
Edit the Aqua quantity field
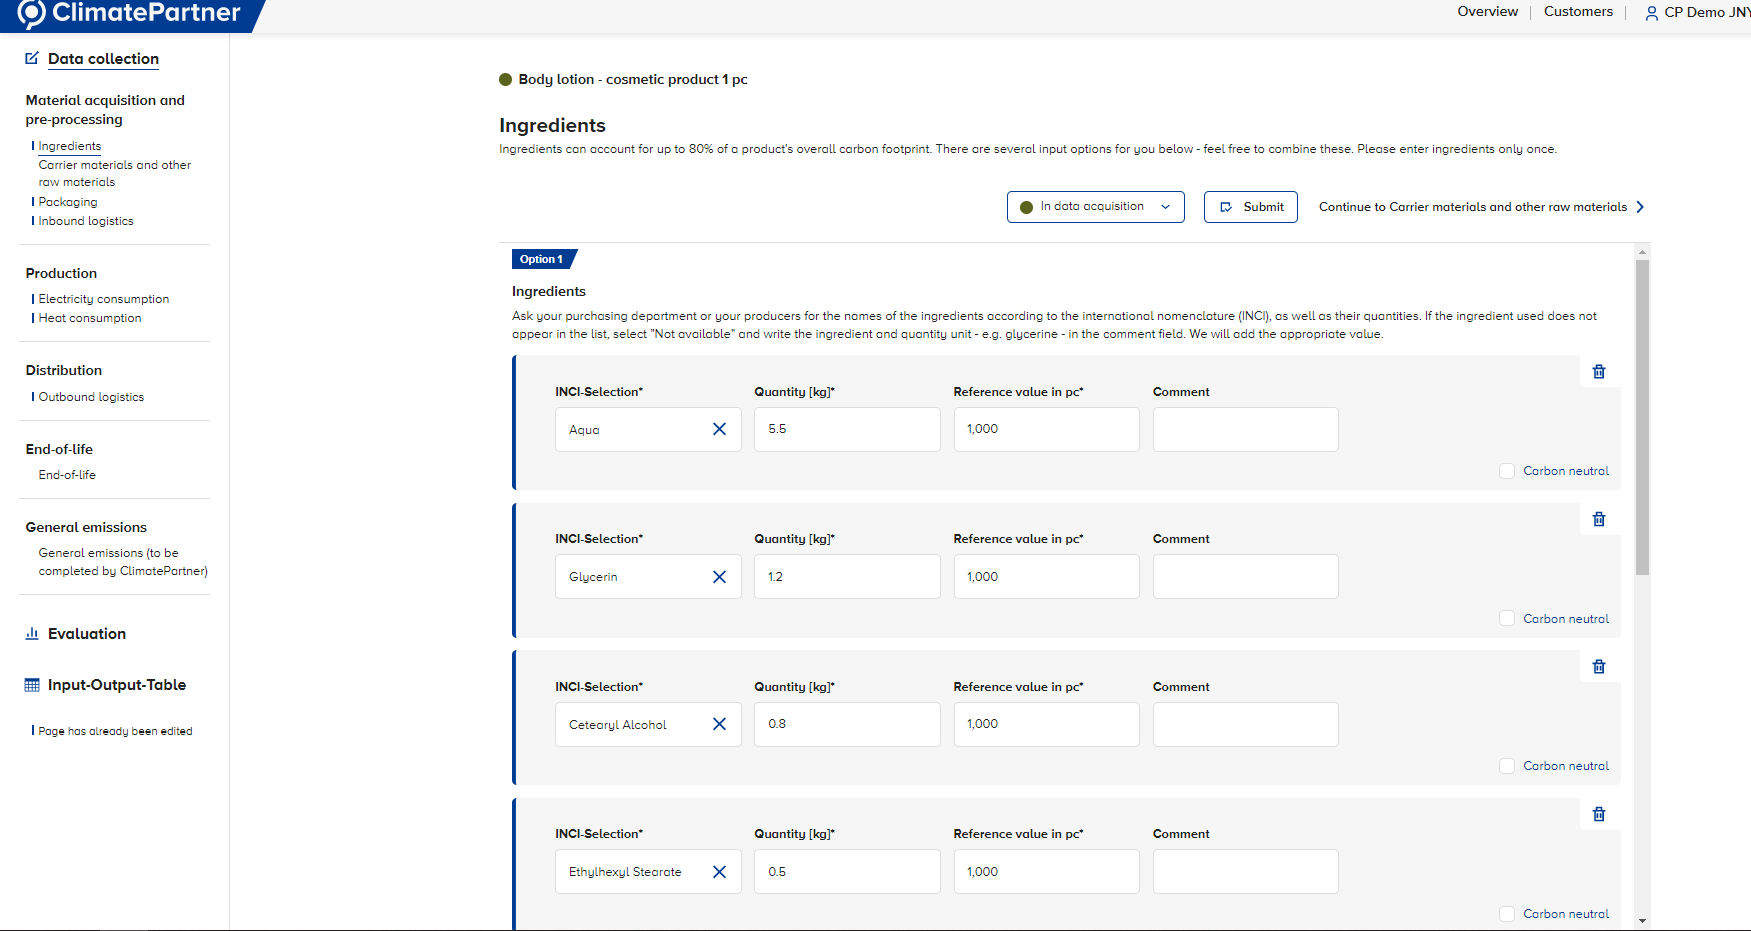coord(847,429)
